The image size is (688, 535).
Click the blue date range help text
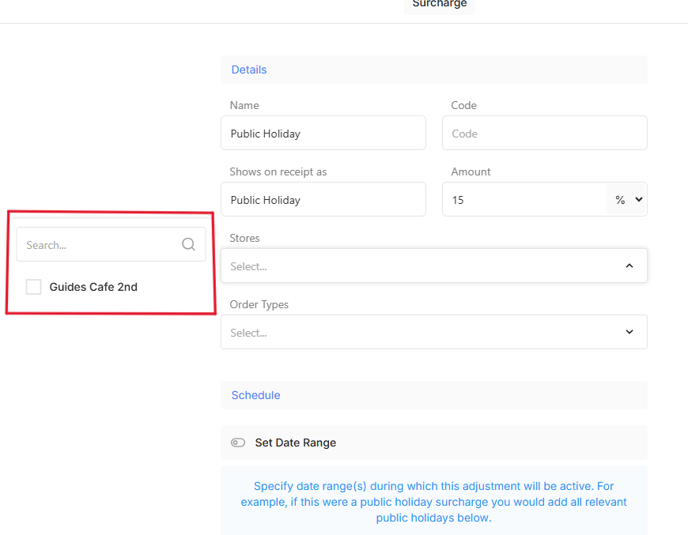tap(433, 502)
